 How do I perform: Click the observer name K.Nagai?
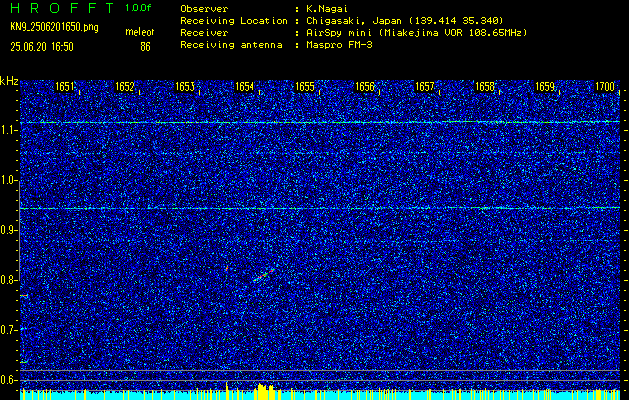tap(328, 9)
